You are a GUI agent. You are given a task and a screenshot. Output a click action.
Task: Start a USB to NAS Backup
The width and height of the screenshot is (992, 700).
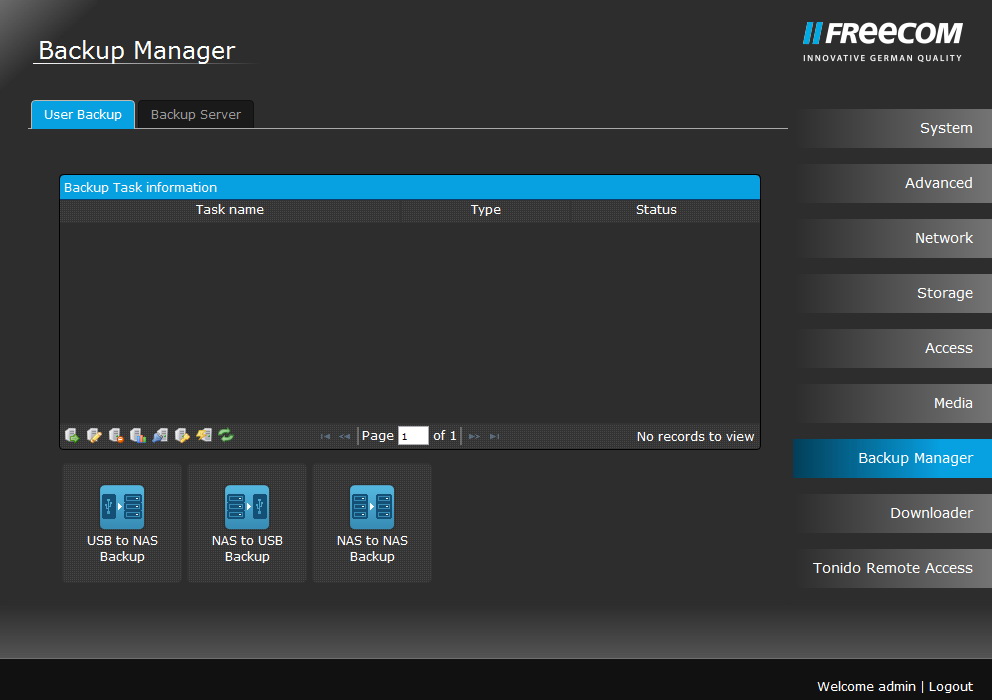(x=122, y=522)
